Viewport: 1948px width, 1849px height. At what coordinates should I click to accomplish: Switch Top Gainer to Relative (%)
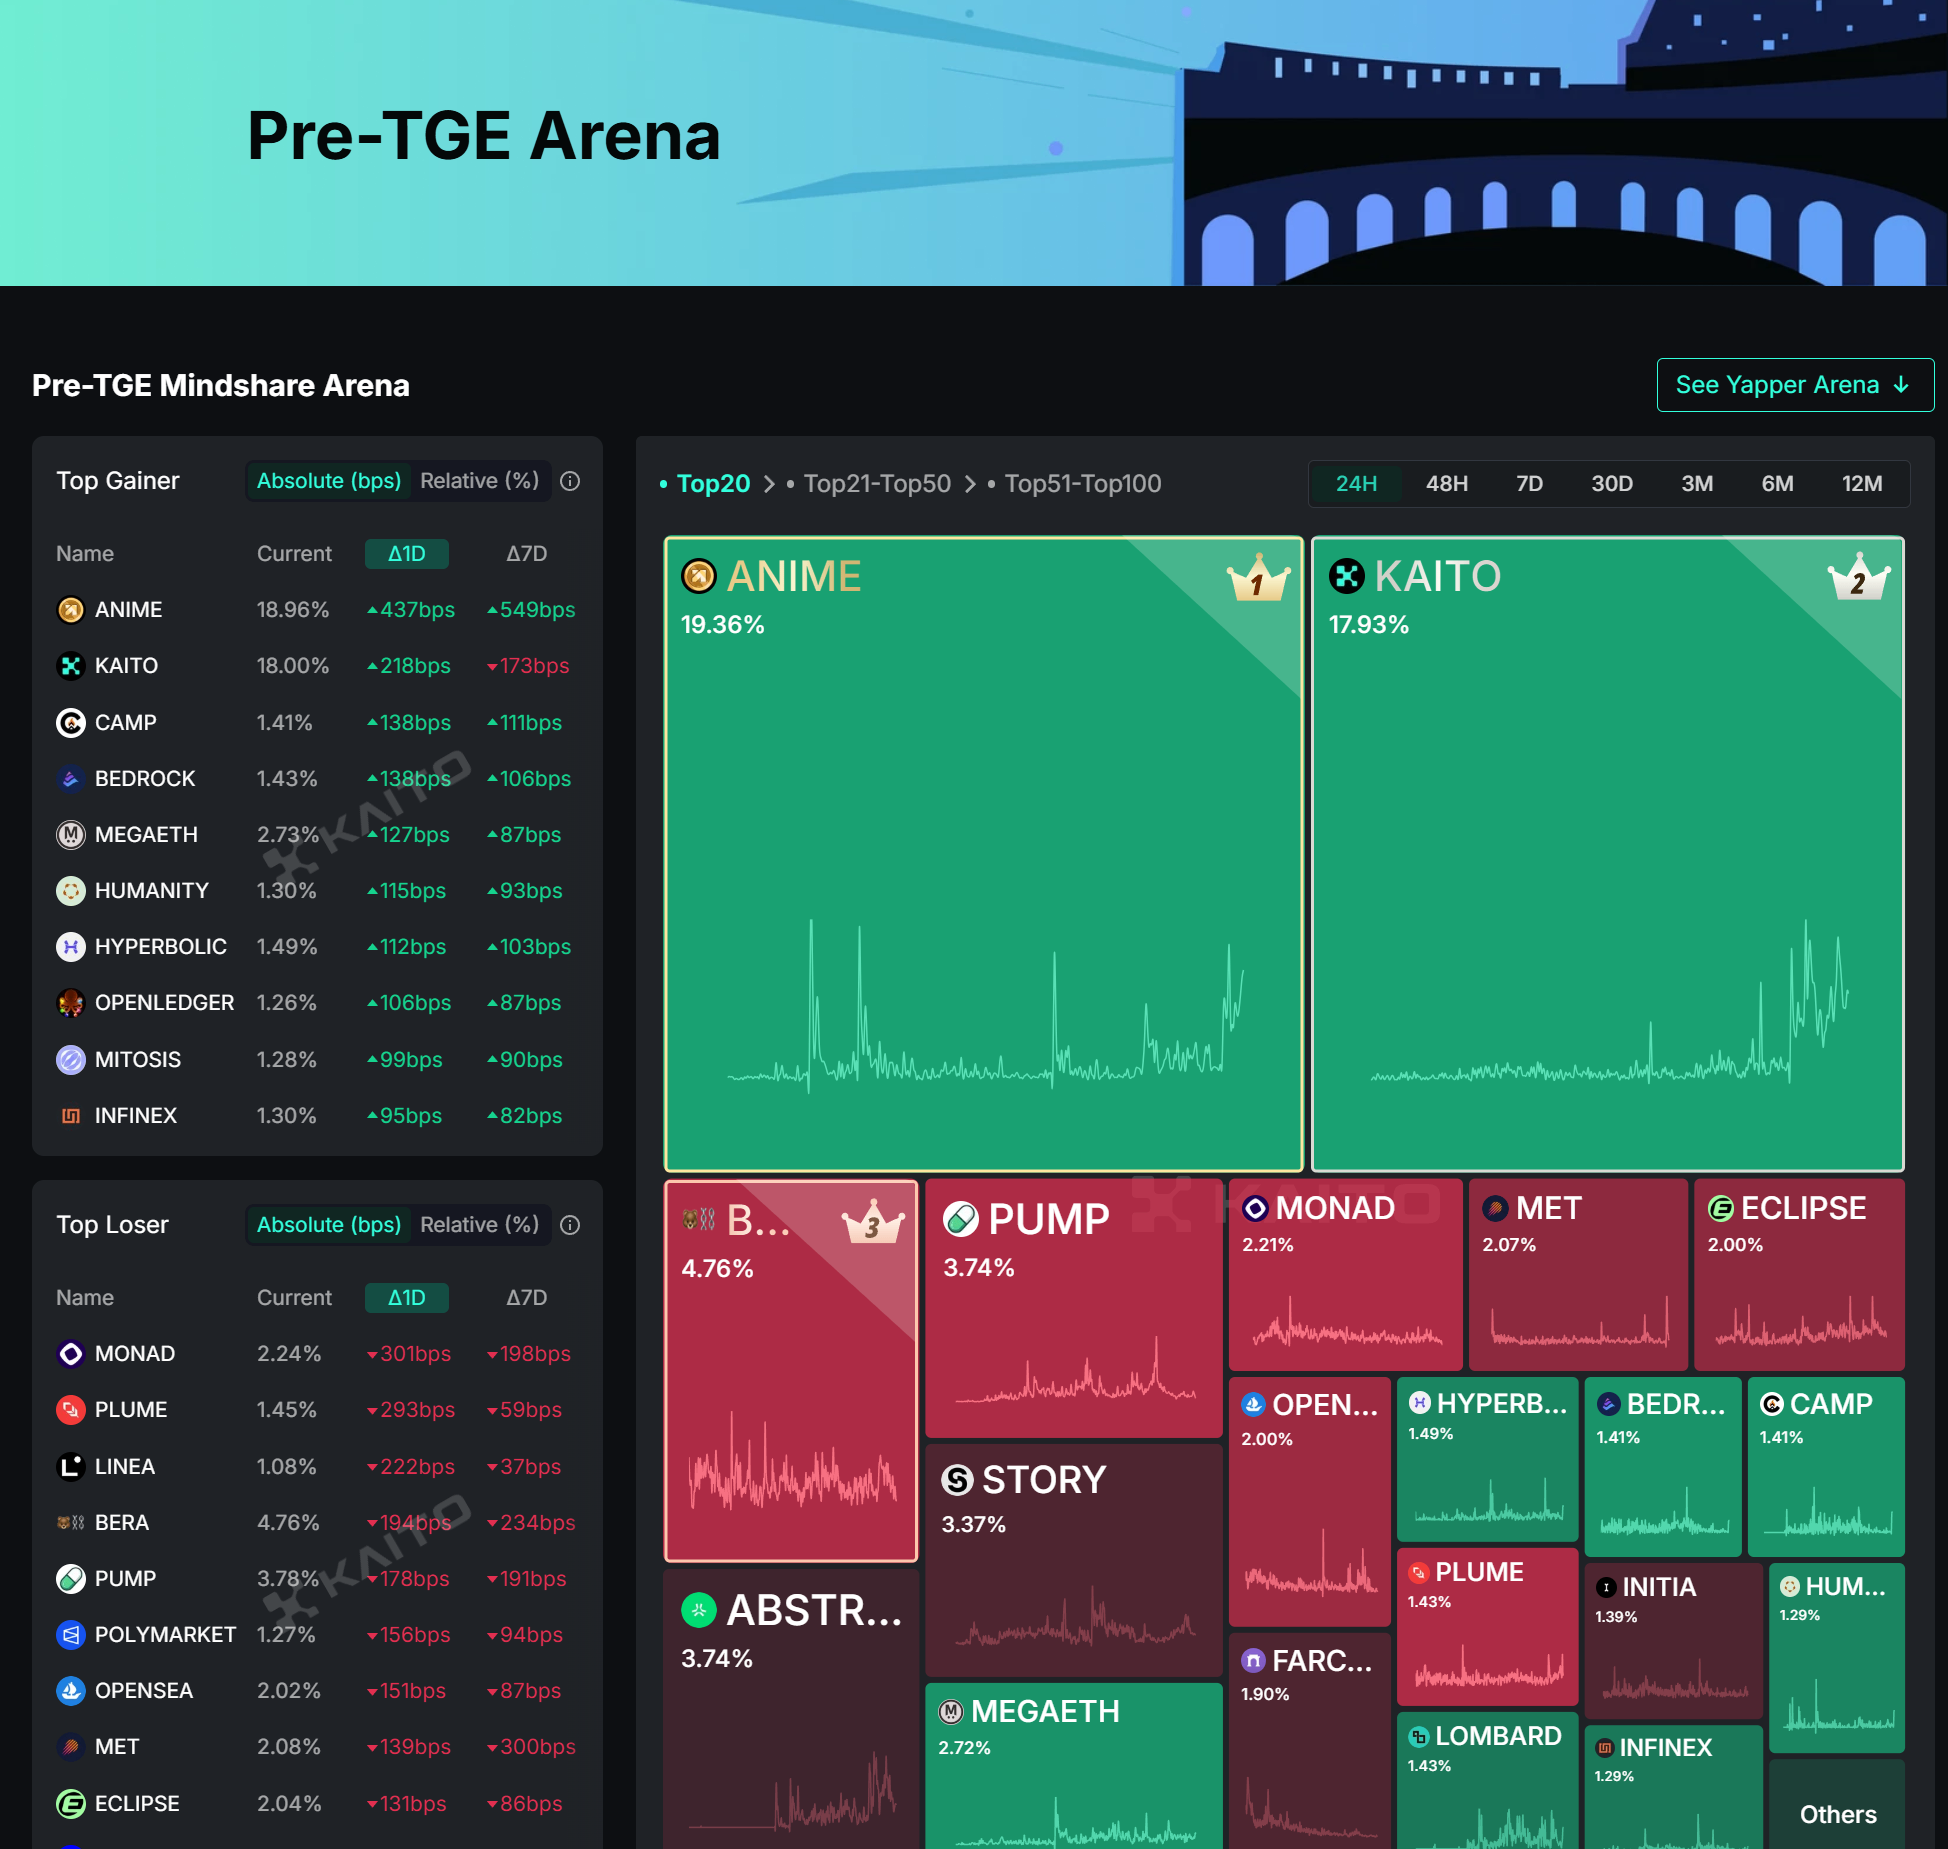coord(479,481)
